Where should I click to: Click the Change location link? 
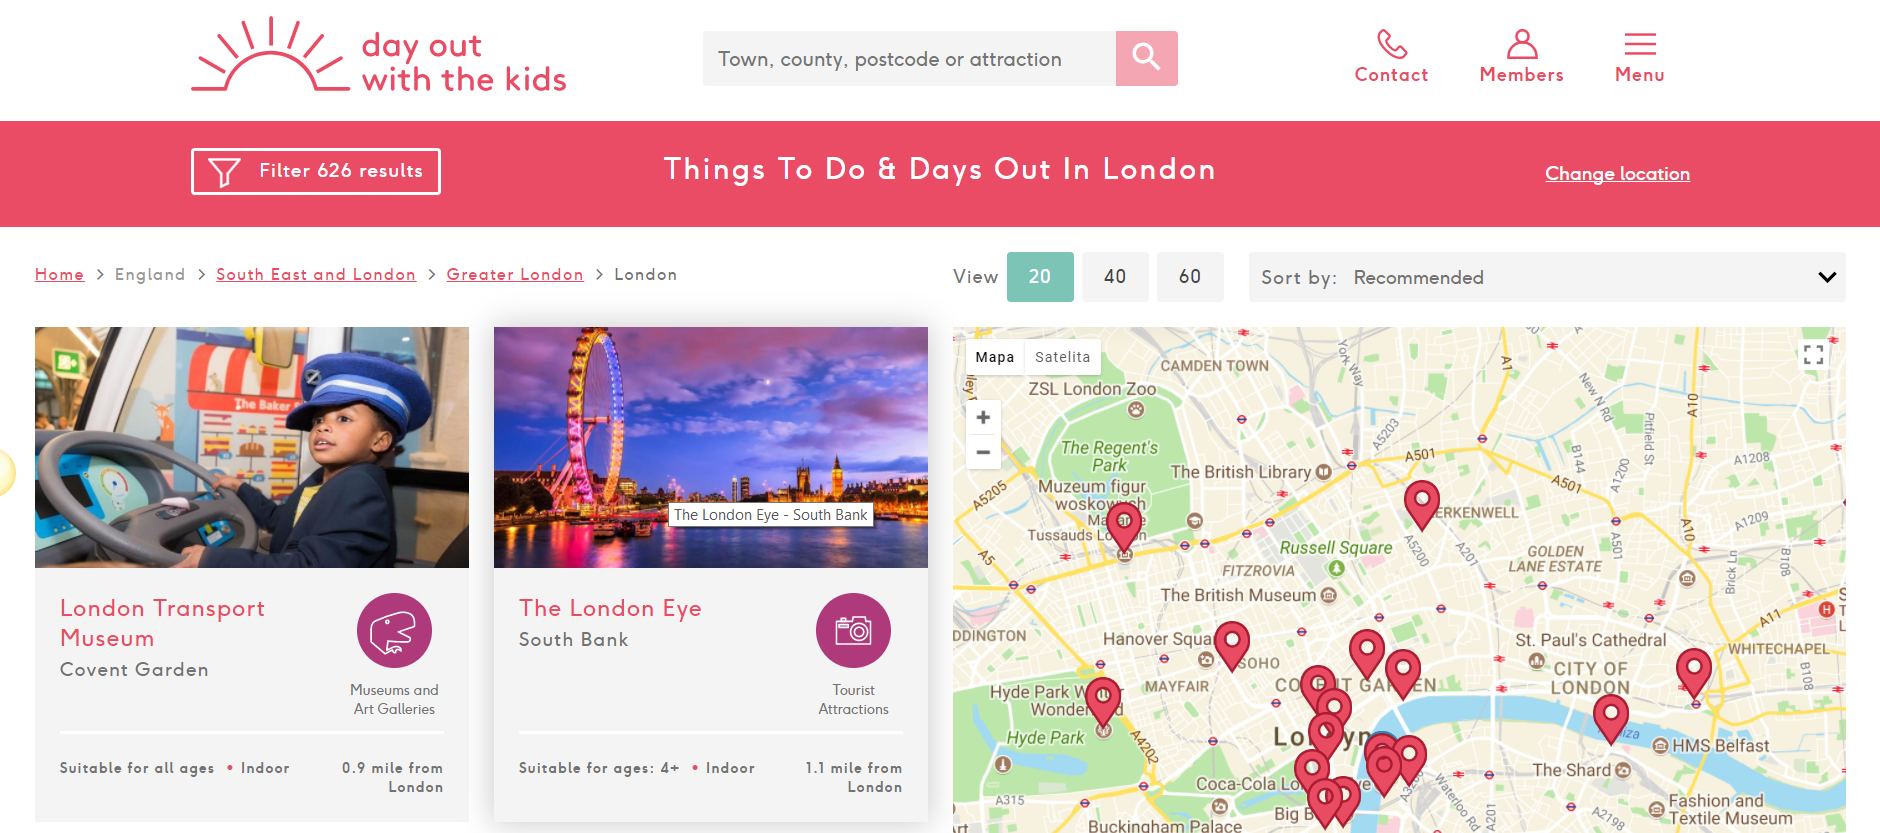[1617, 174]
